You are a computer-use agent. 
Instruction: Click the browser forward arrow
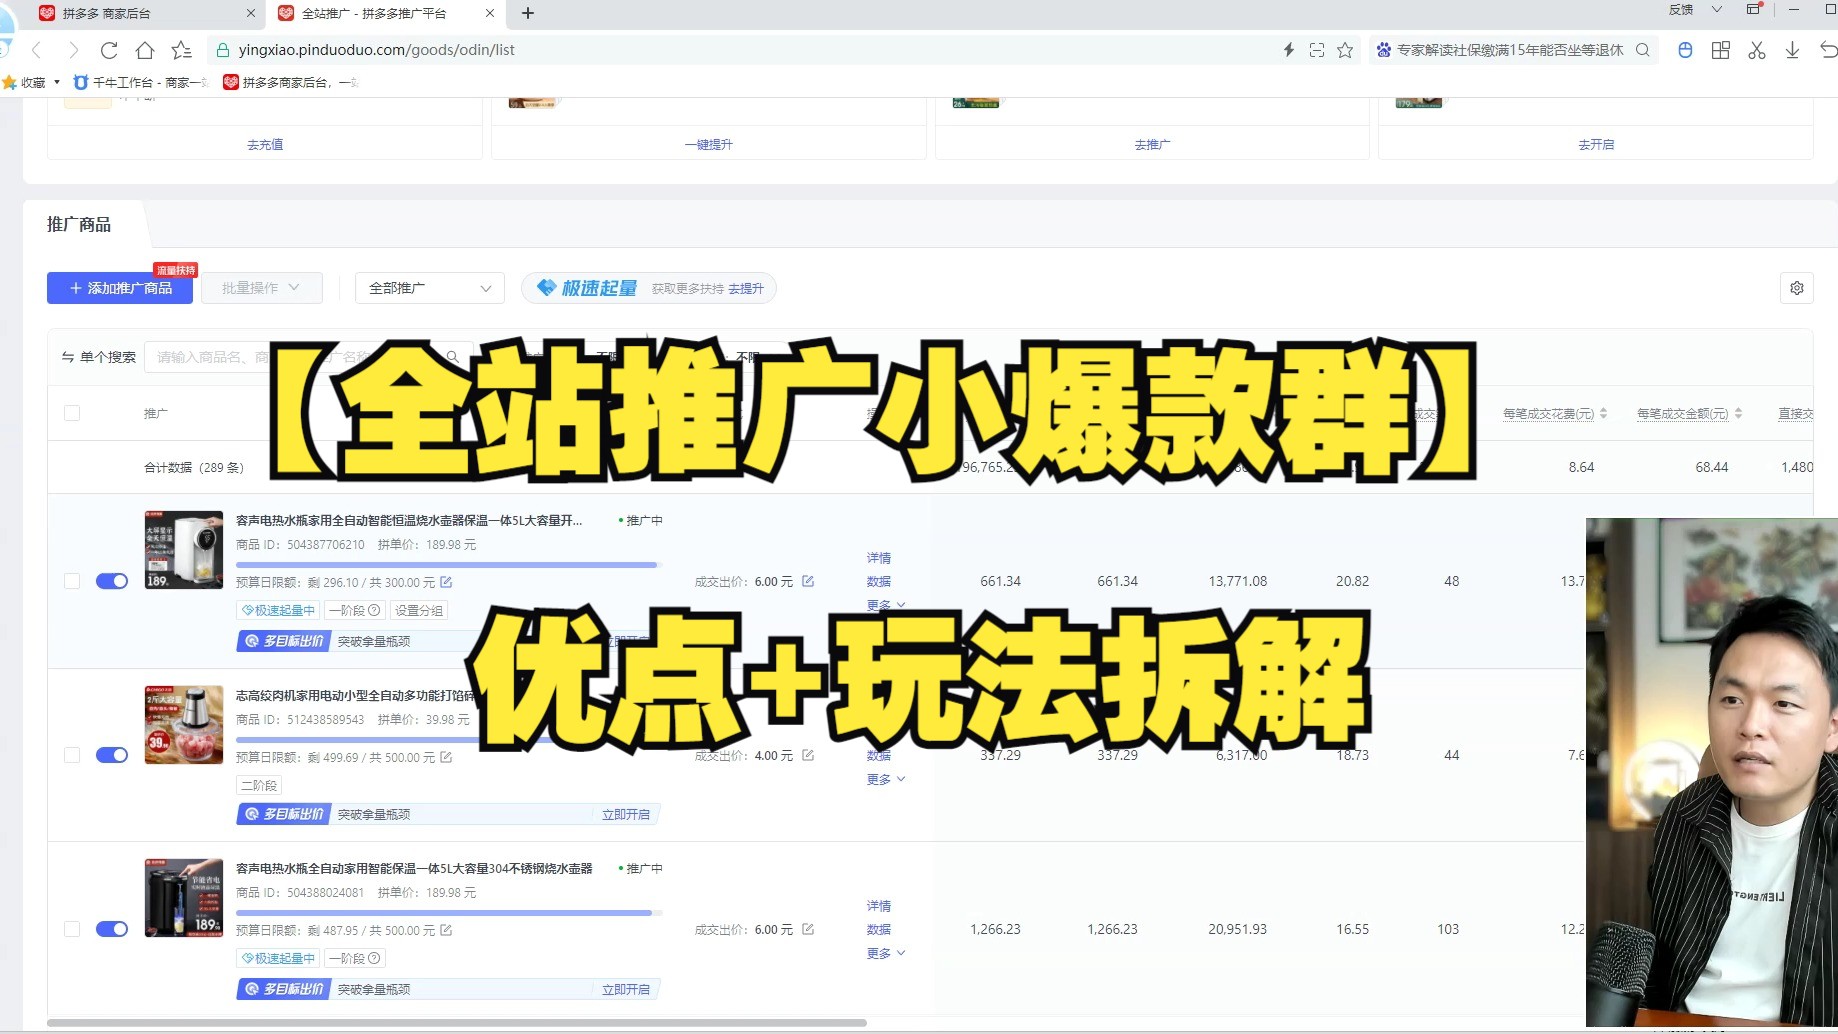coord(73,50)
